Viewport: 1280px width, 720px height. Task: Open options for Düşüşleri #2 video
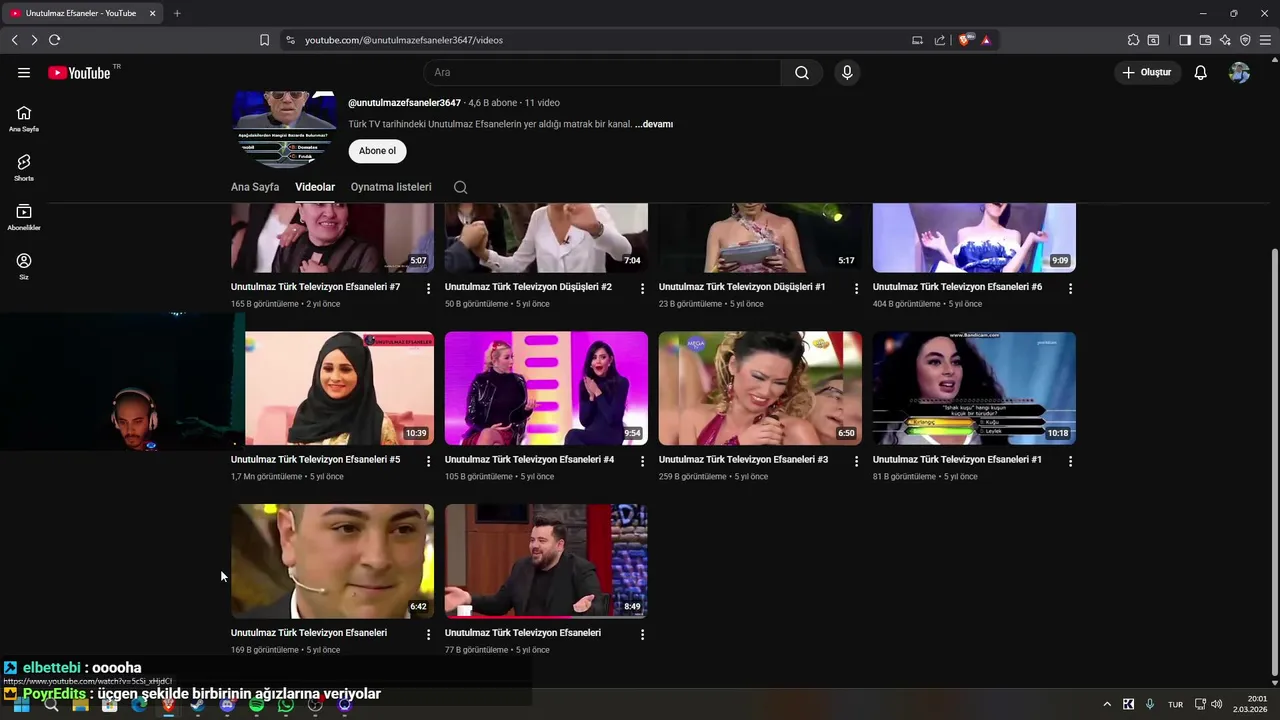(x=642, y=288)
